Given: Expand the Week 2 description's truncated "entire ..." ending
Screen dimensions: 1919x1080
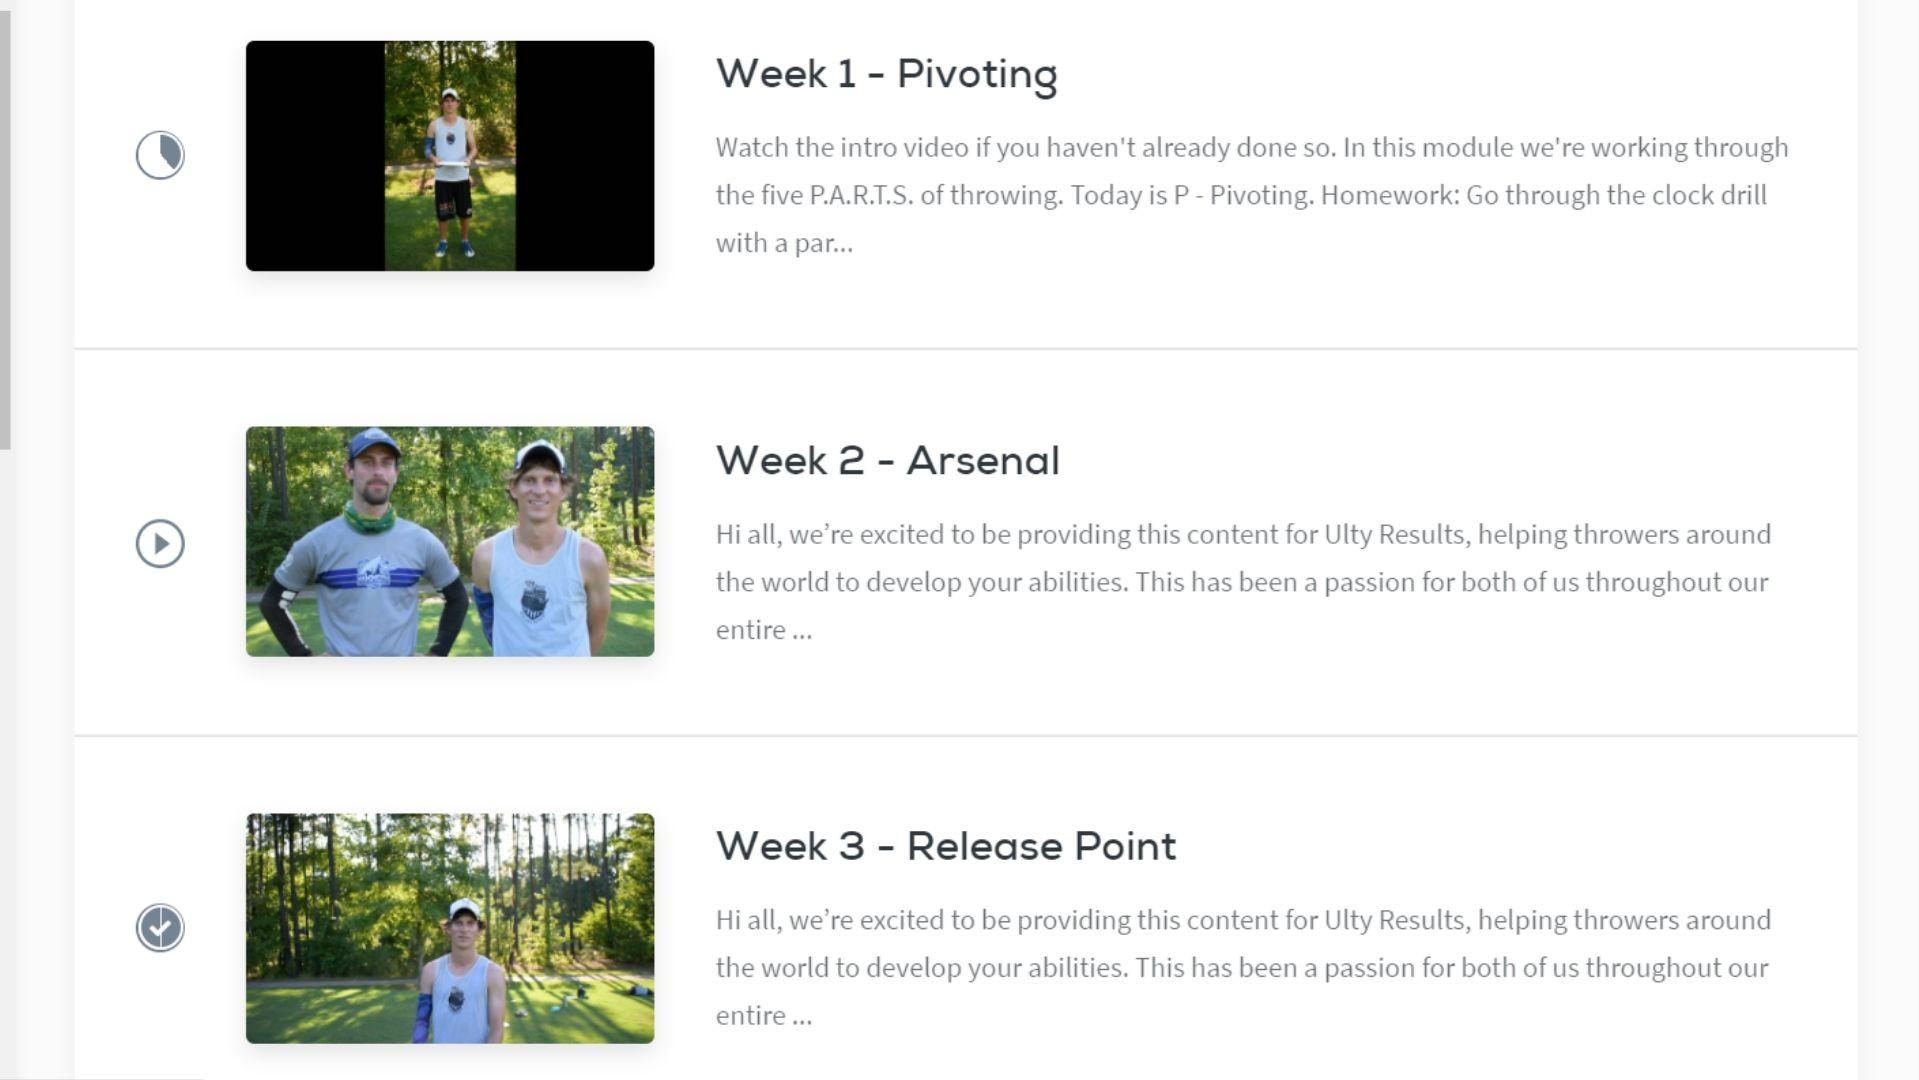Looking at the screenshot, I should pos(764,630).
